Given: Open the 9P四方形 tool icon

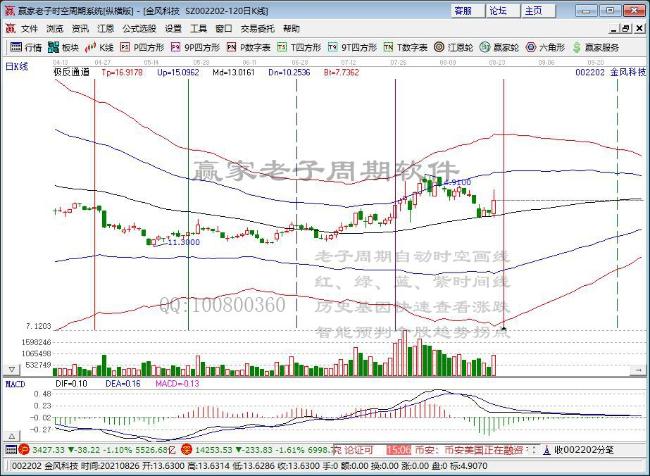Looking at the screenshot, I should [176, 47].
